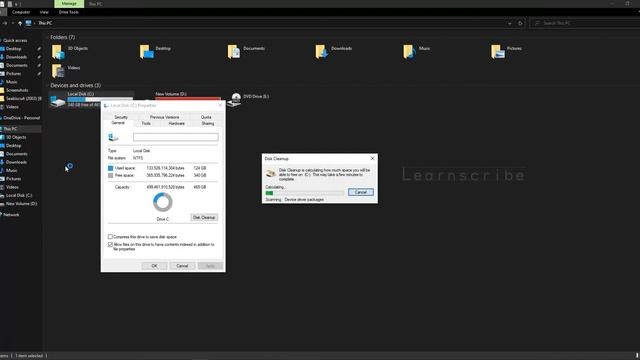Image resolution: width=640 pixels, height=360 pixels.
Task: Click the Drive C usage donut chart
Action: click(163, 202)
